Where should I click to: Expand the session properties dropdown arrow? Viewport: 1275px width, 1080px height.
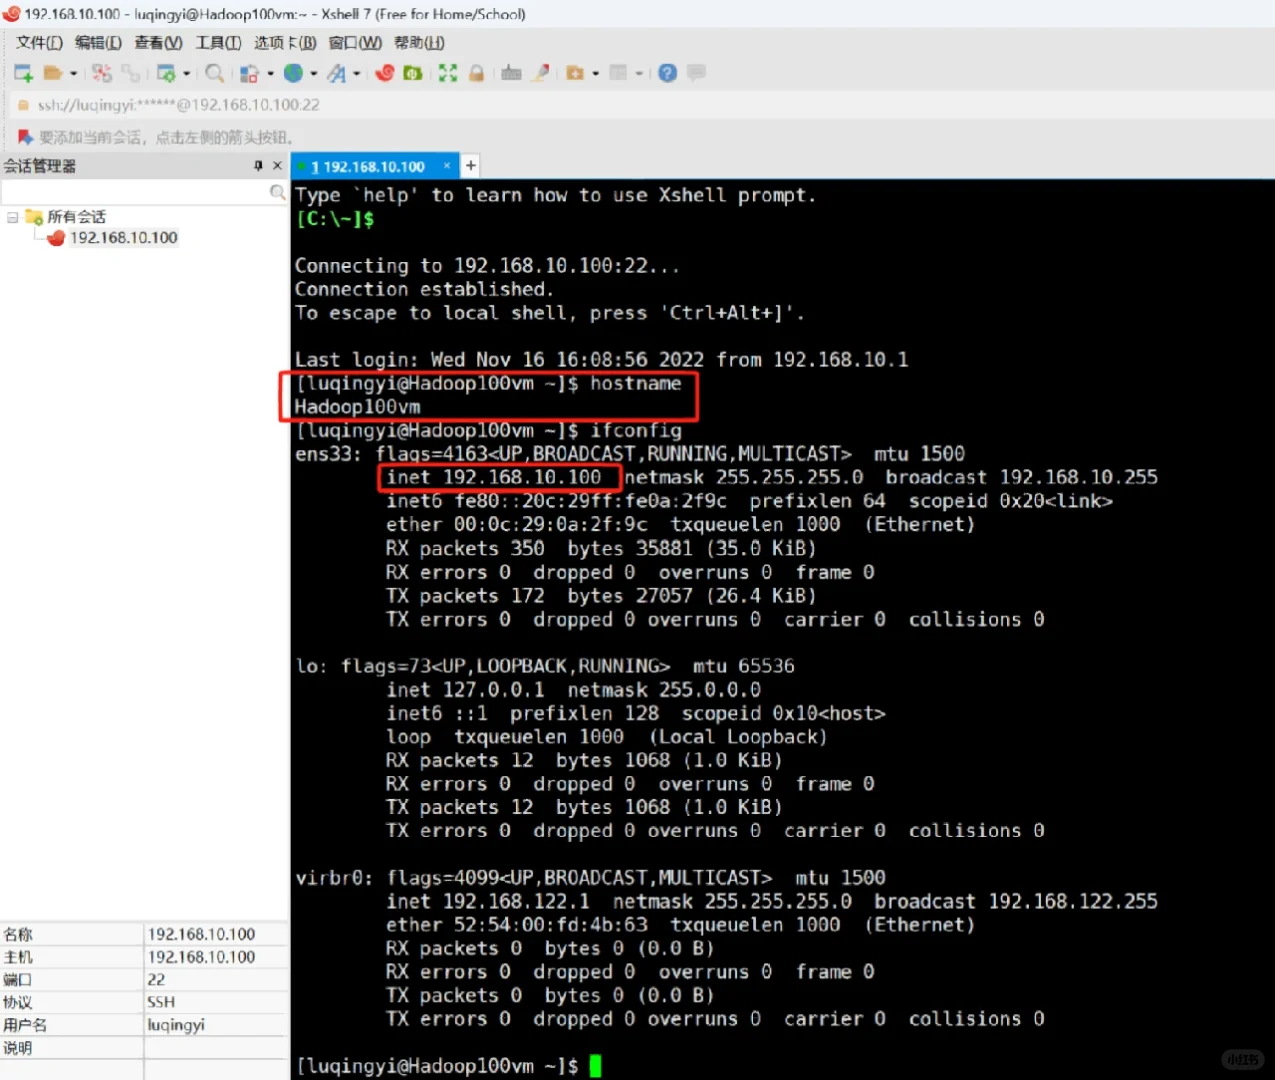click(x=186, y=73)
